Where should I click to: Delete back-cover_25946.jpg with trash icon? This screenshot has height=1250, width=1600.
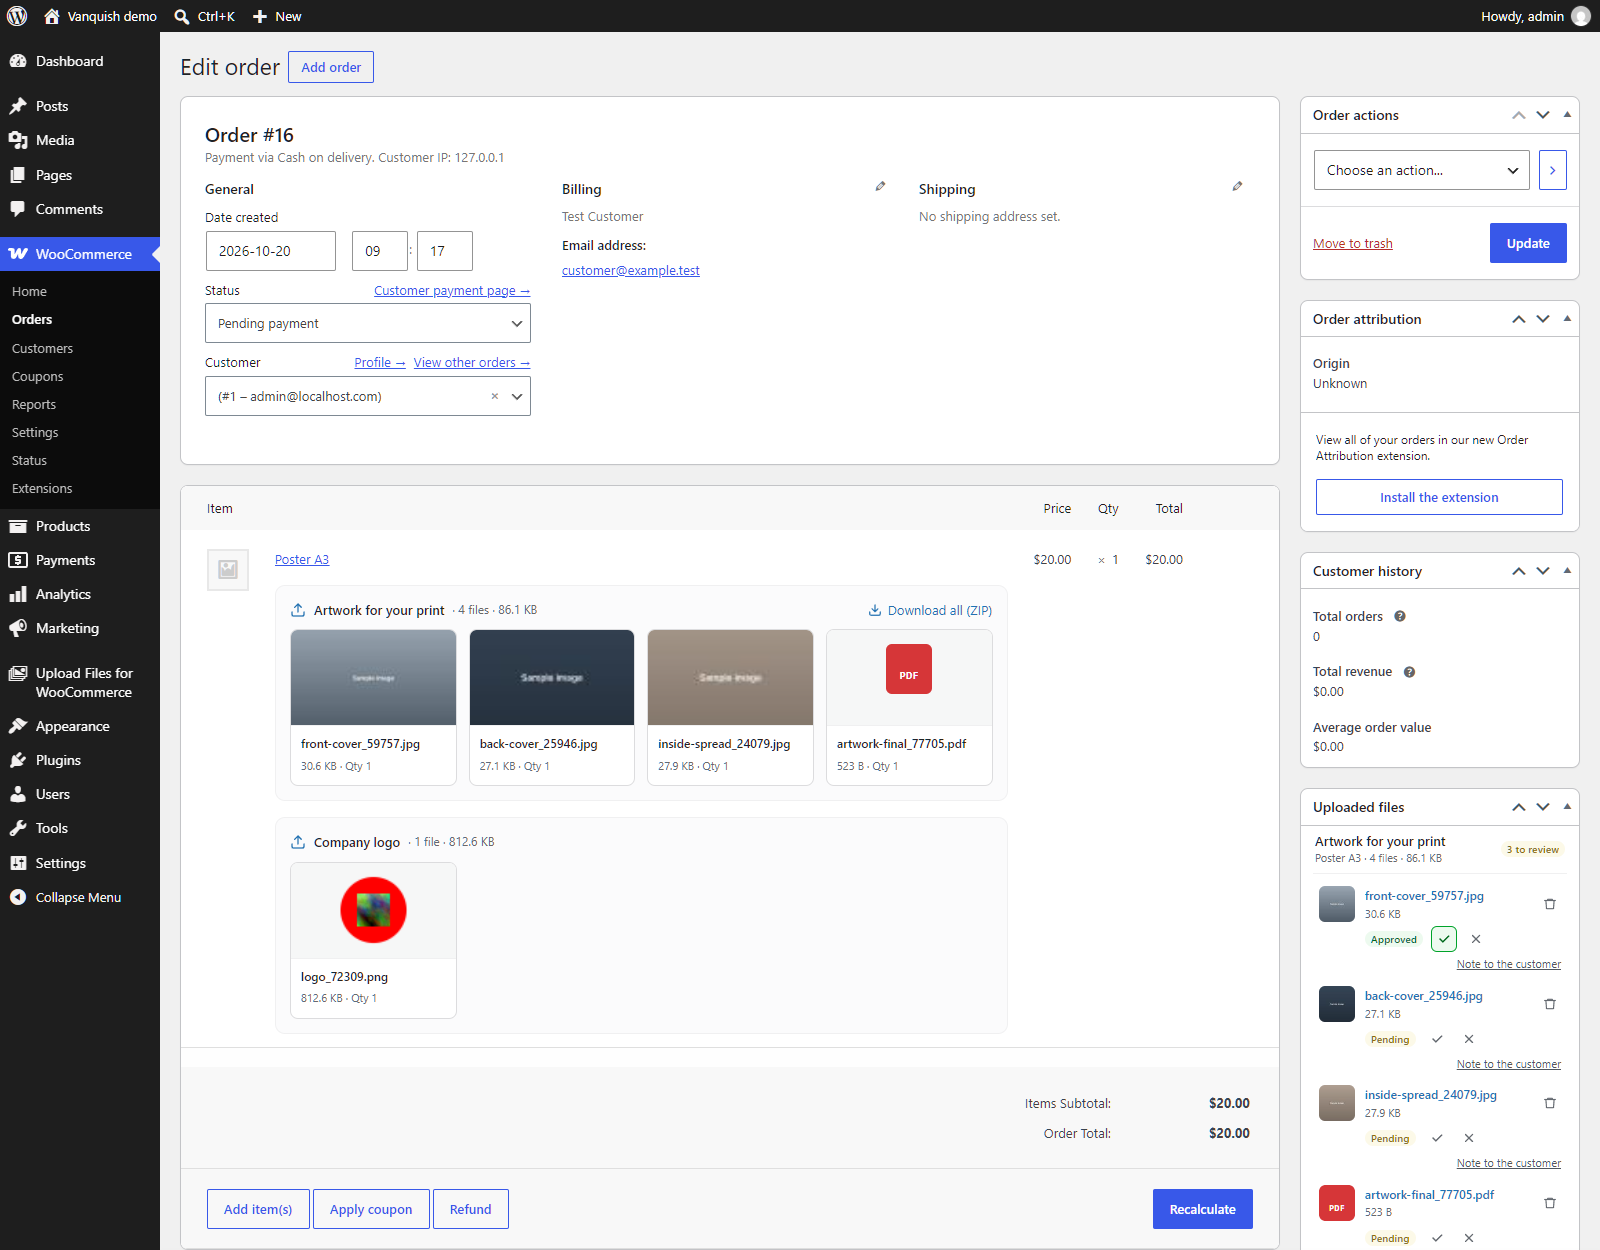point(1550,1004)
